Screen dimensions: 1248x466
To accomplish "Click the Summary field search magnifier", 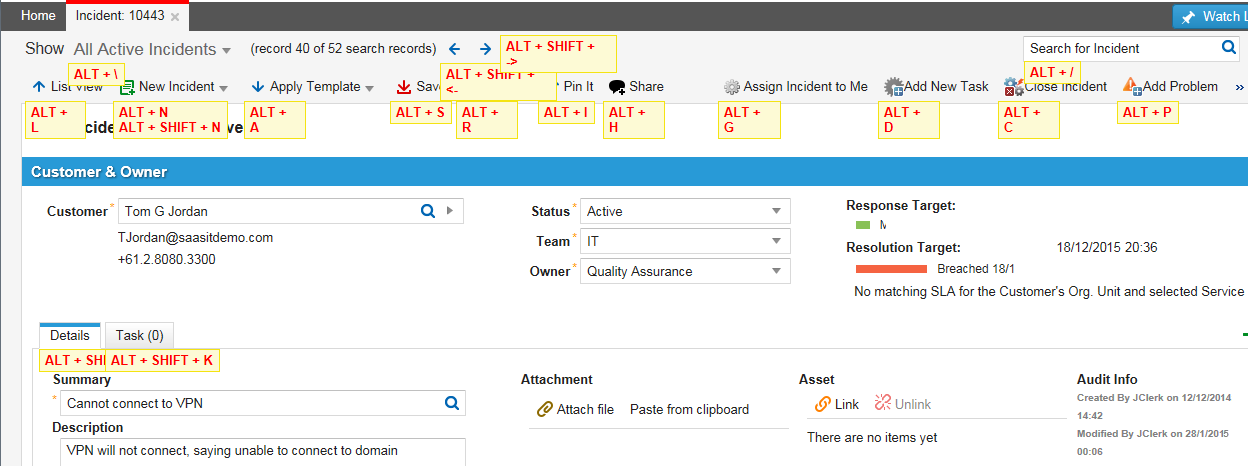I will point(451,403).
